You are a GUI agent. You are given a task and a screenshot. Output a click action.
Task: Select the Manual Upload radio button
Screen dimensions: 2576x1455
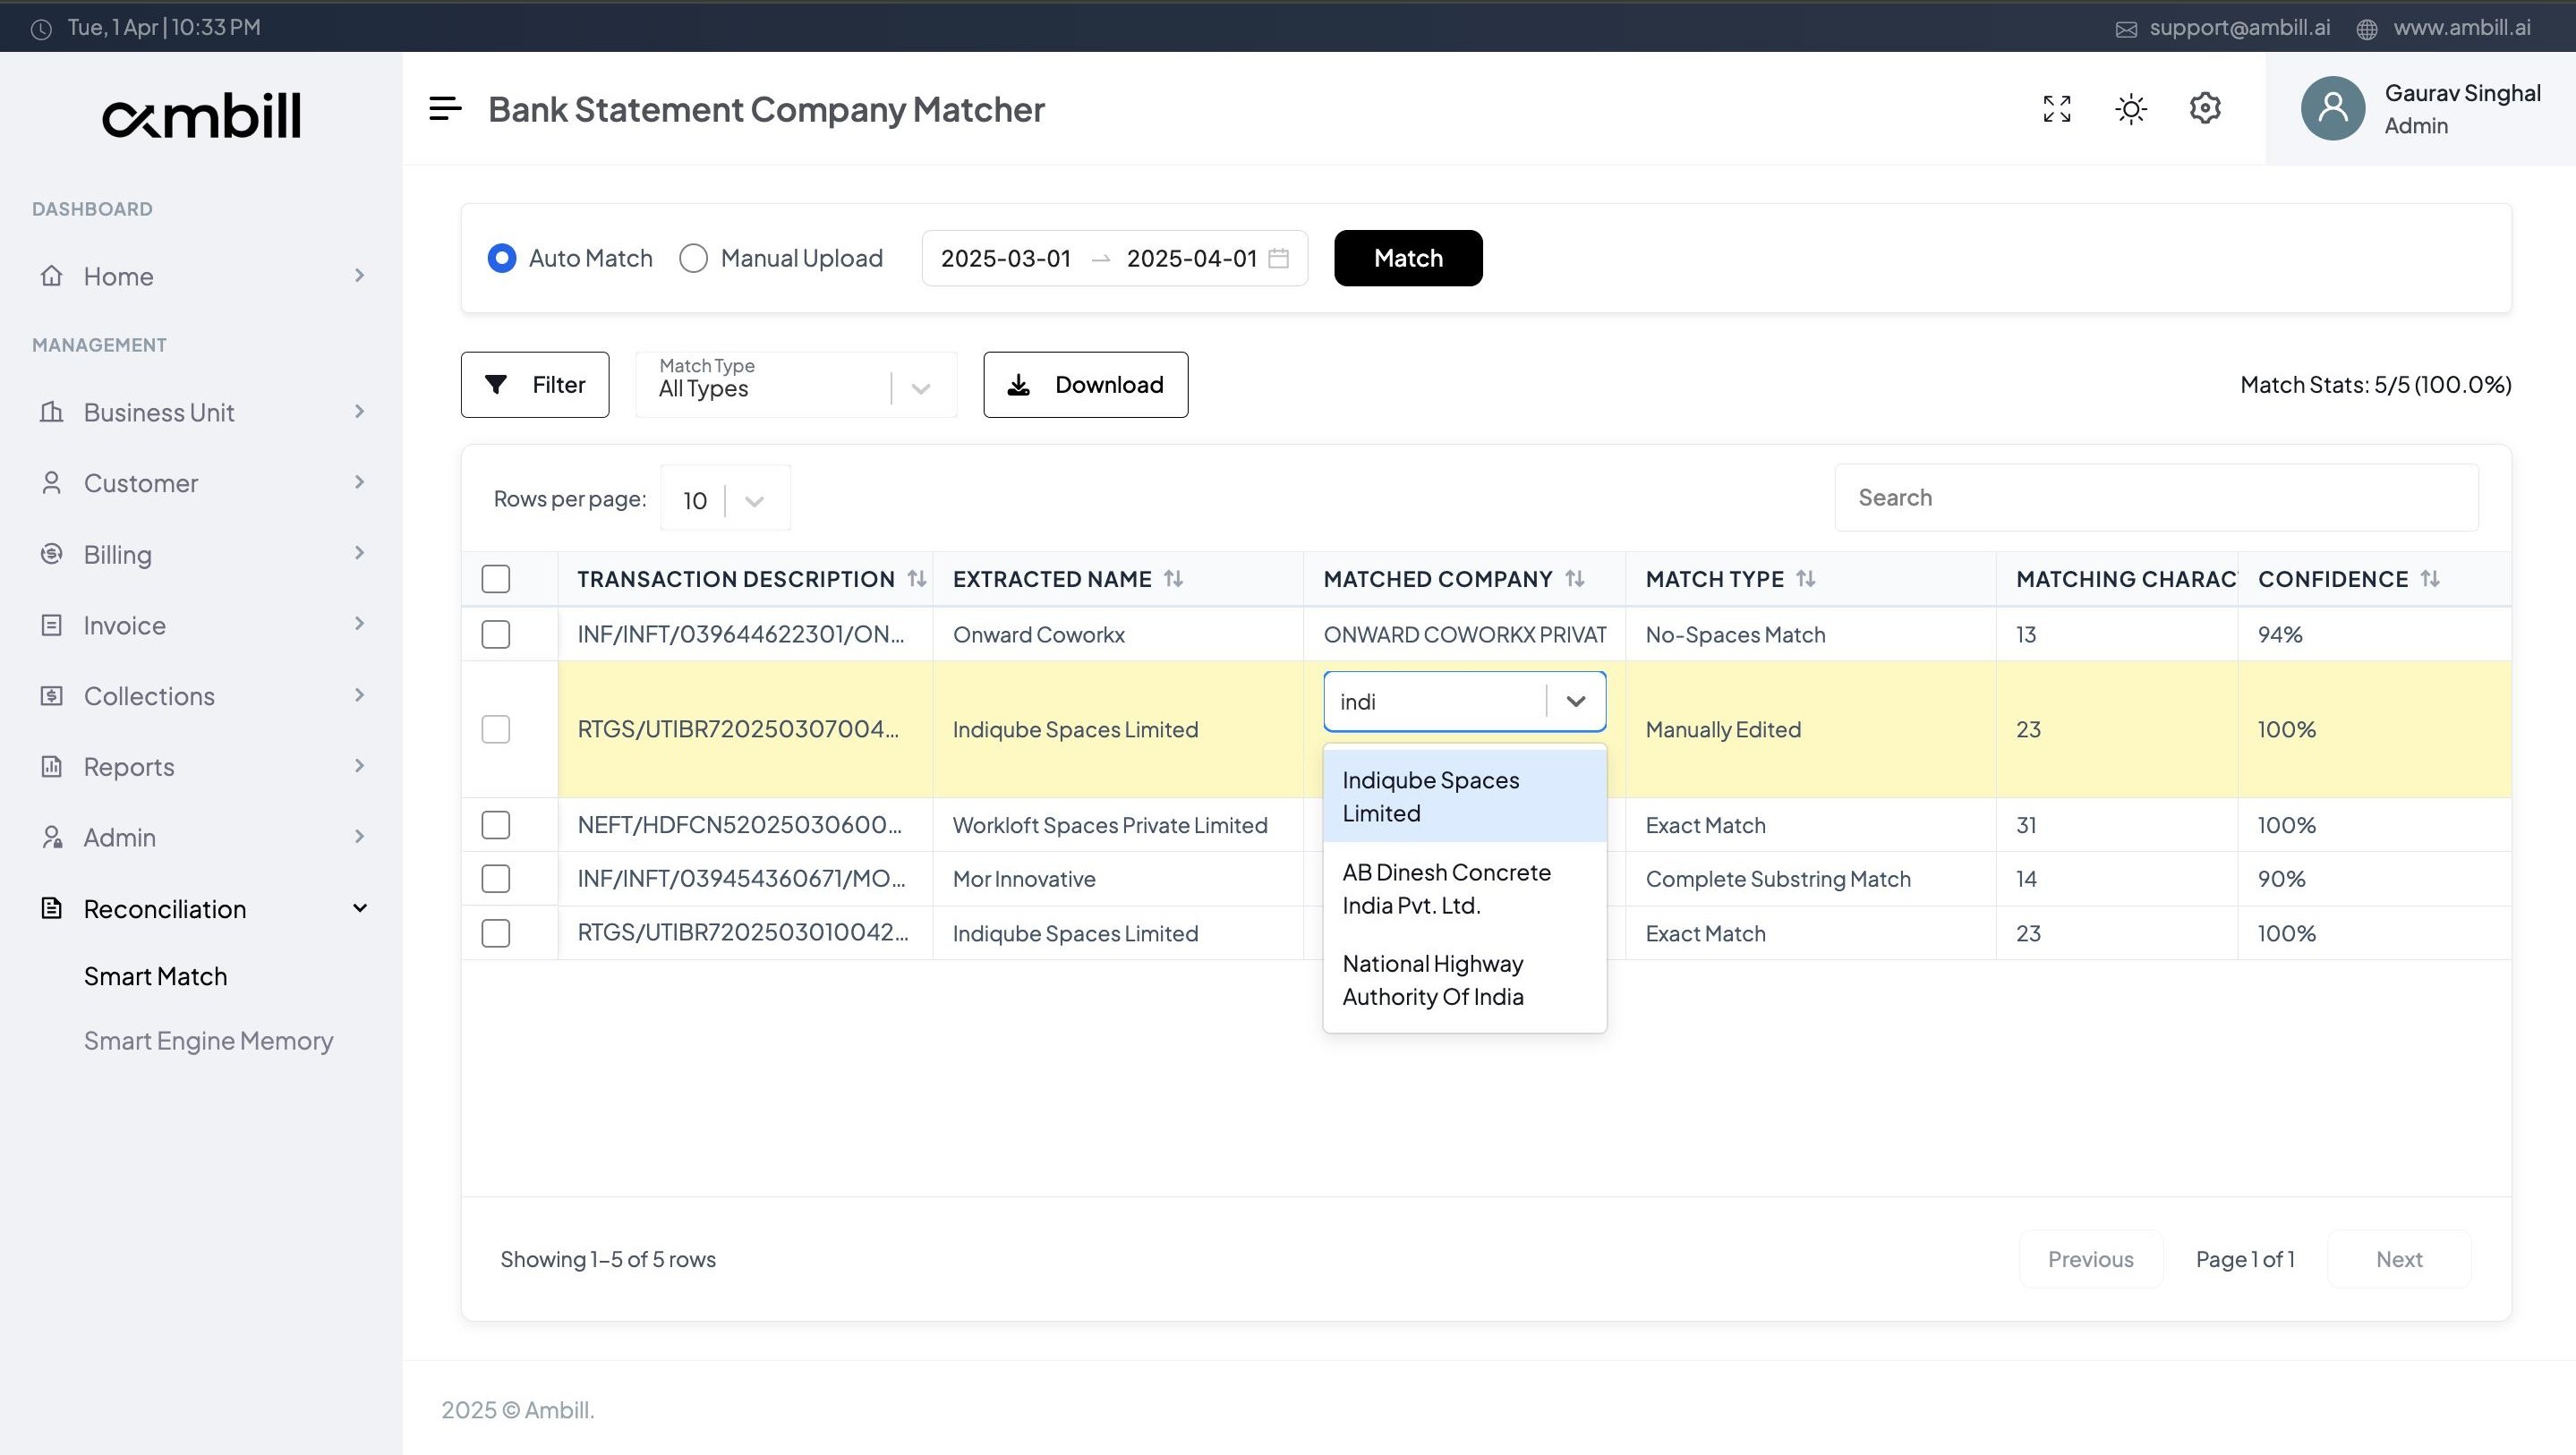[693, 258]
